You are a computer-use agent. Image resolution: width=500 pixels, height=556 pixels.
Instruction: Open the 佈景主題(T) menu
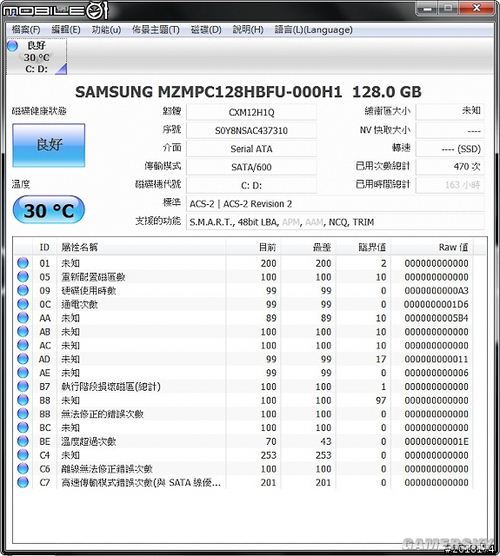pyautogui.click(x=155, y=29)
